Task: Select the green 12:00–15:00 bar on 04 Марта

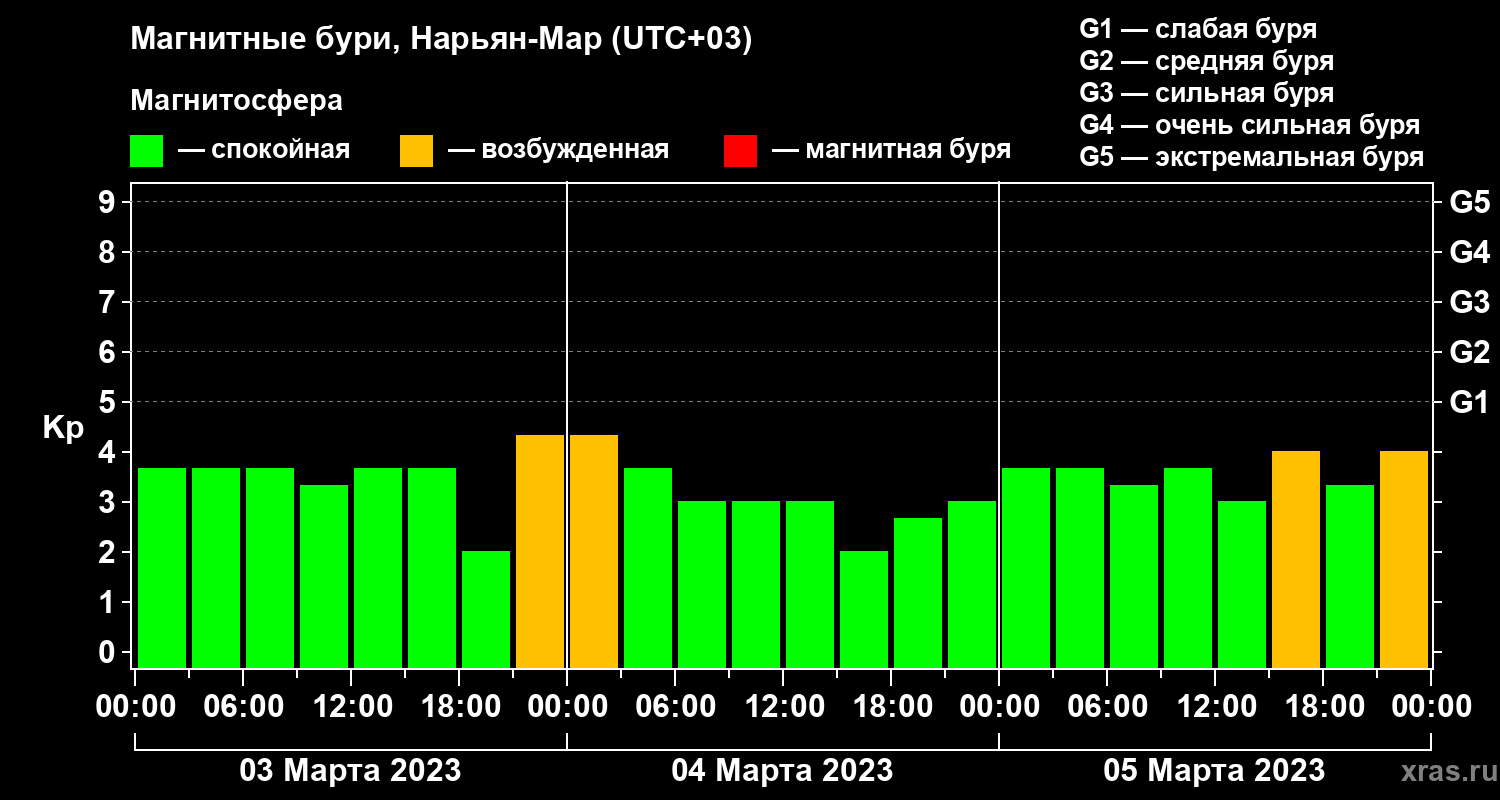Action: tap(810, 584)
